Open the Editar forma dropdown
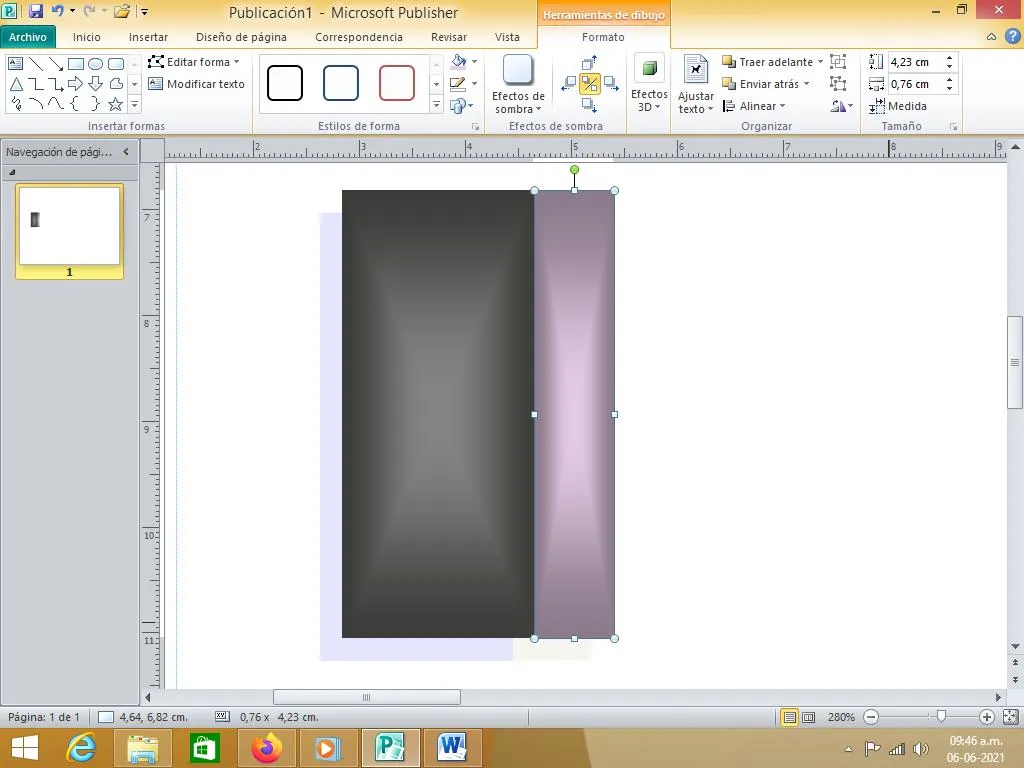The width and height of the screenshot is (1024, 768). pos(194,62)
